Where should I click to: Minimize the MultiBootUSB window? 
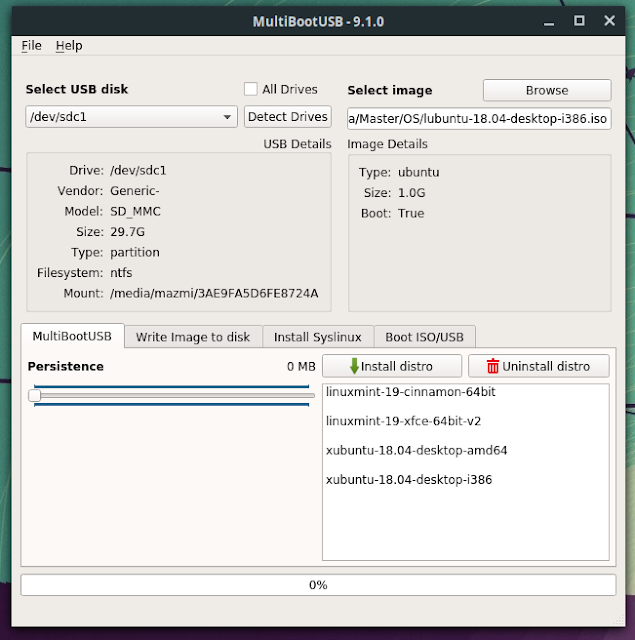549,22
